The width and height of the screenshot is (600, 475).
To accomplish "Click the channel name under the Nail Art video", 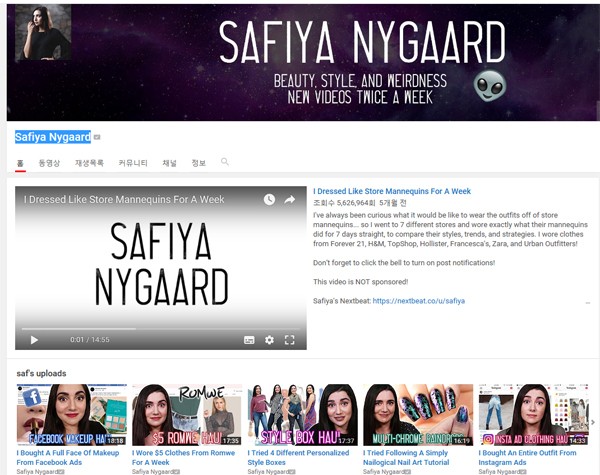I will (384, 472).
